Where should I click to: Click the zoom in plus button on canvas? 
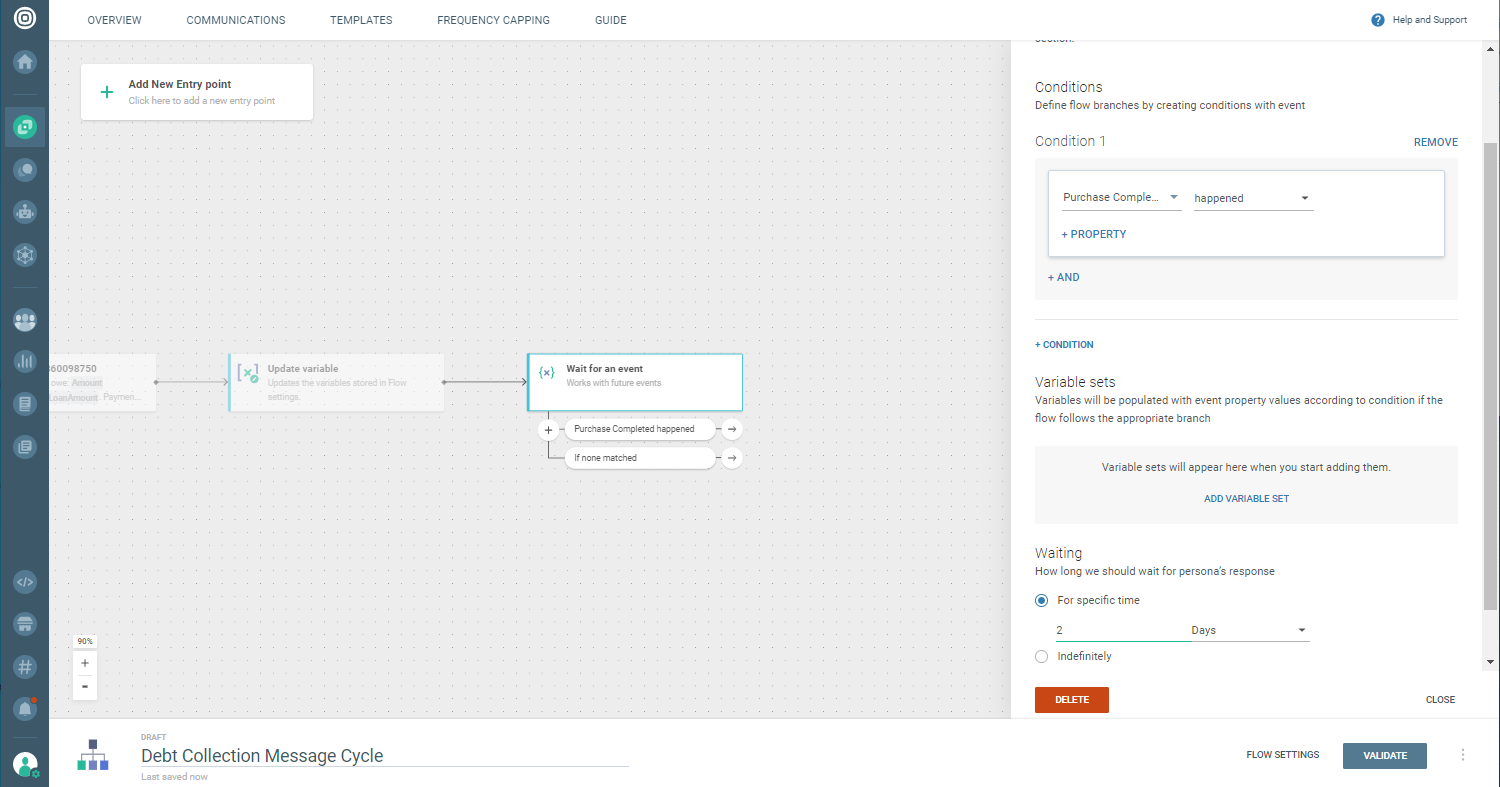[x=85, y=663]
